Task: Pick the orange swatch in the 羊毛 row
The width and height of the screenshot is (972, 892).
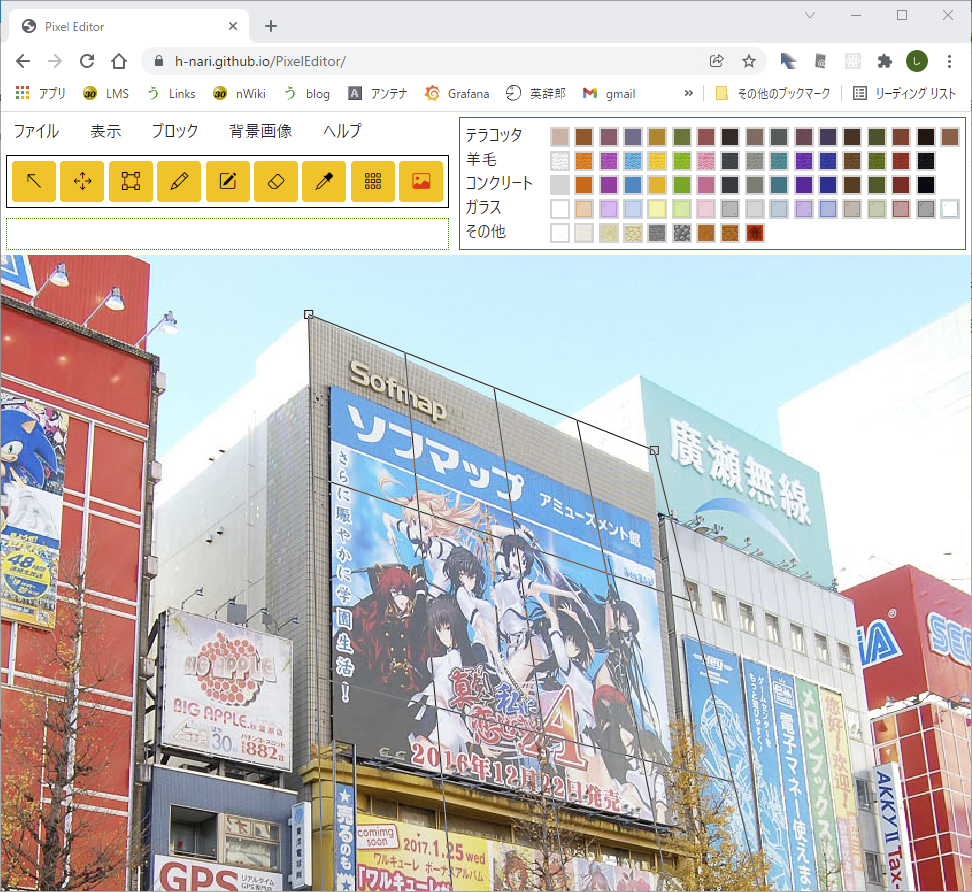Action: coord(584,160)
